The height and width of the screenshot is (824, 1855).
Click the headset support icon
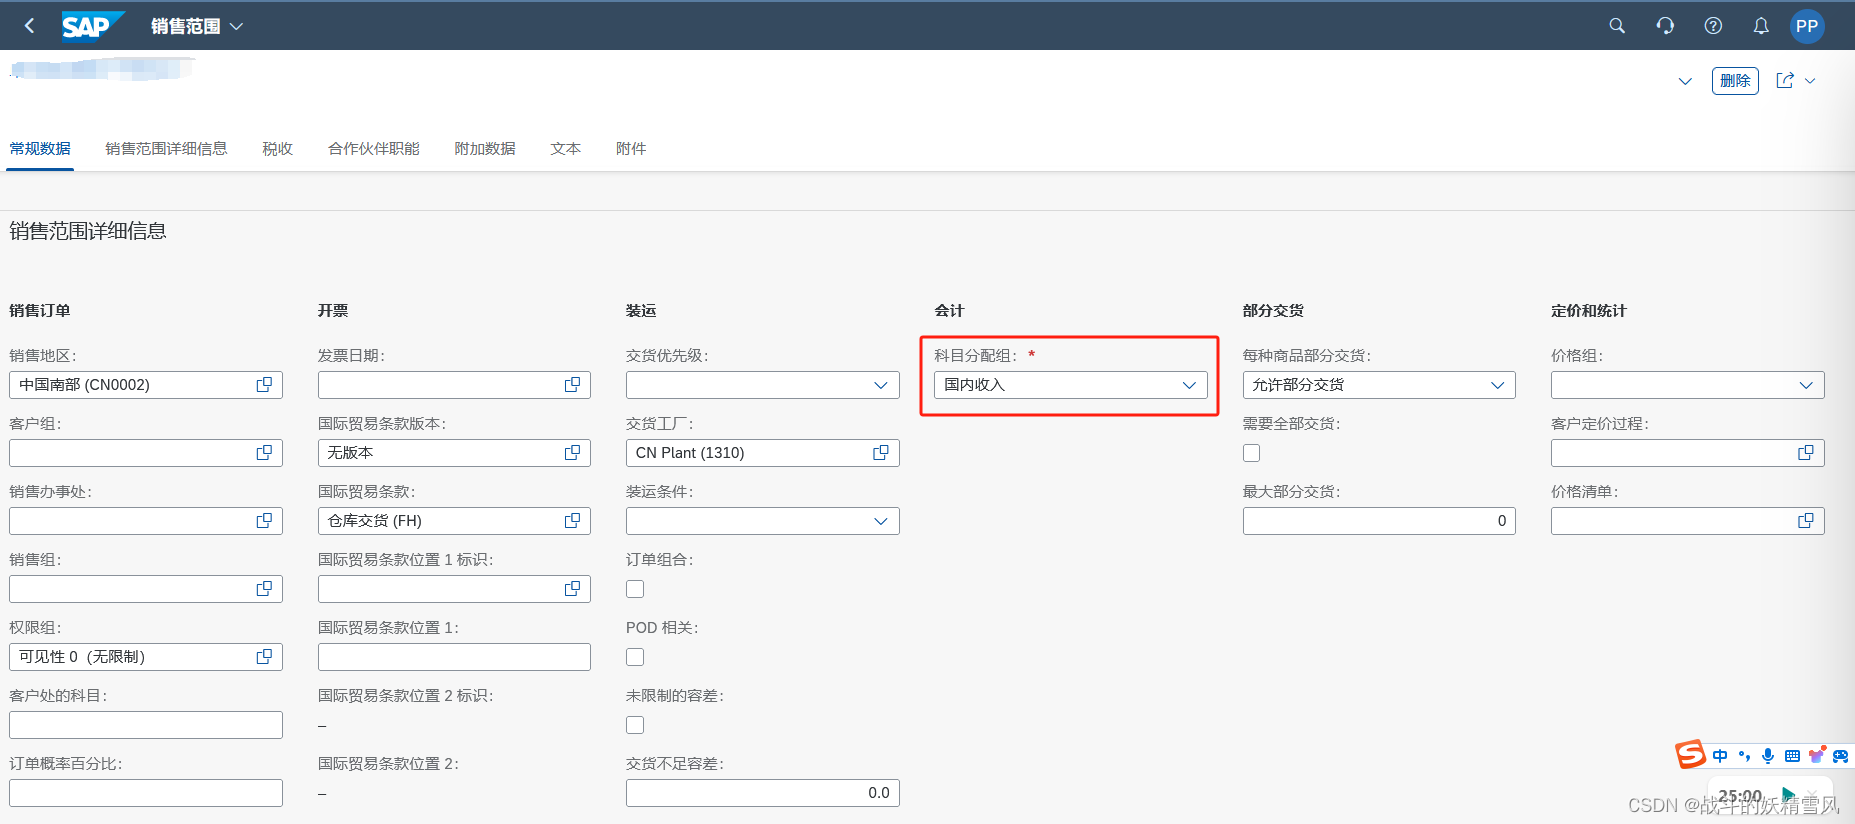1665,26
